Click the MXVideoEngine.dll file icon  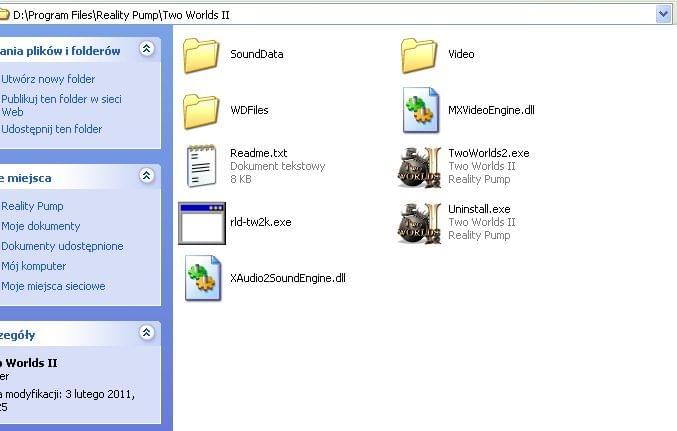[x=421, y=110]
